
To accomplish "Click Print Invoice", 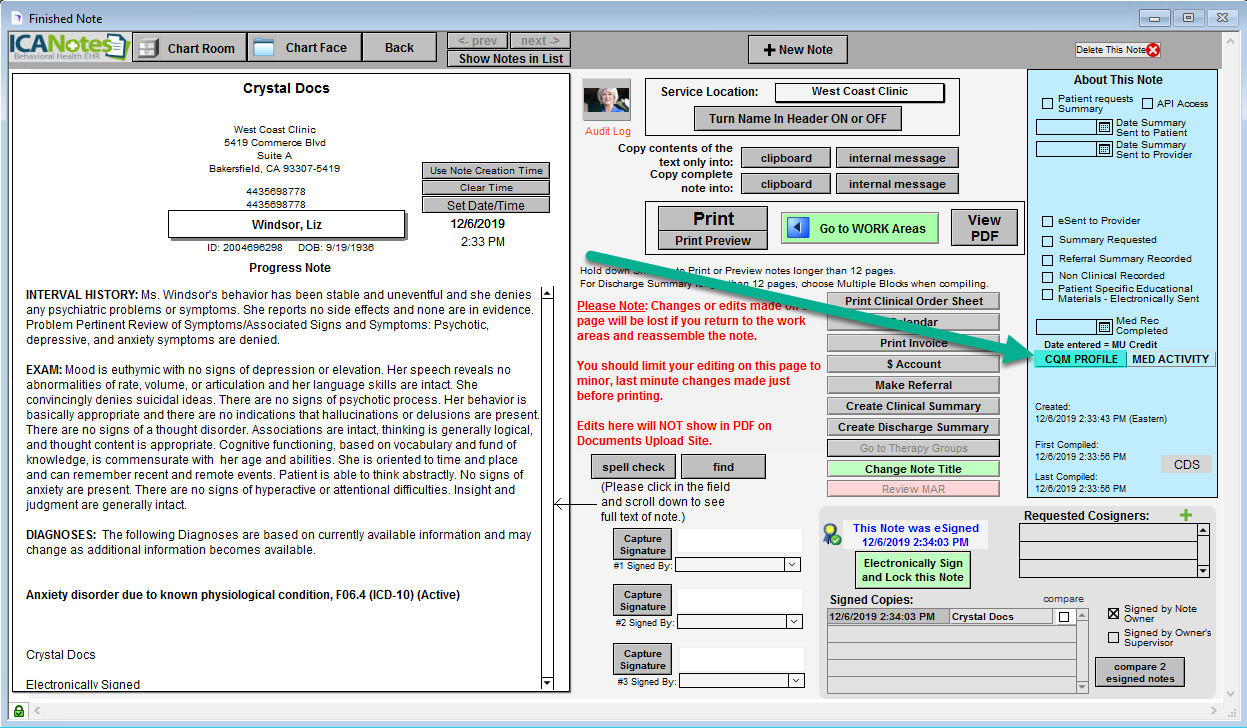I will [x=914, y=343].
